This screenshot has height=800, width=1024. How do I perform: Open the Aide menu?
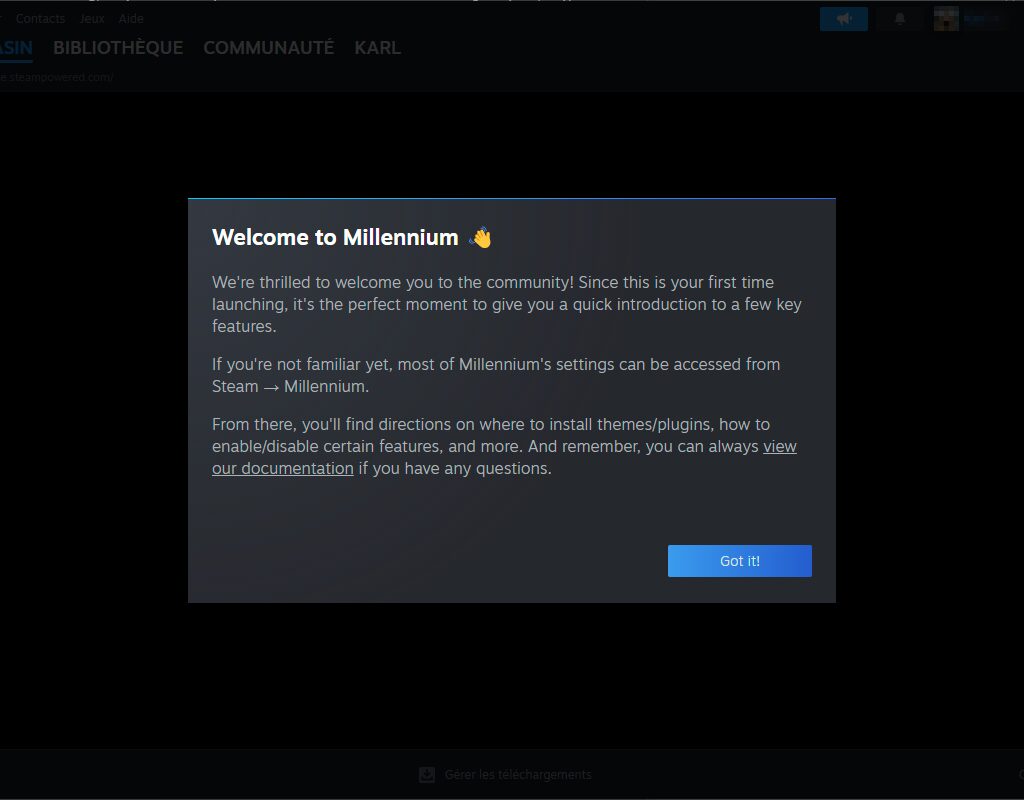tap(131, 18)
